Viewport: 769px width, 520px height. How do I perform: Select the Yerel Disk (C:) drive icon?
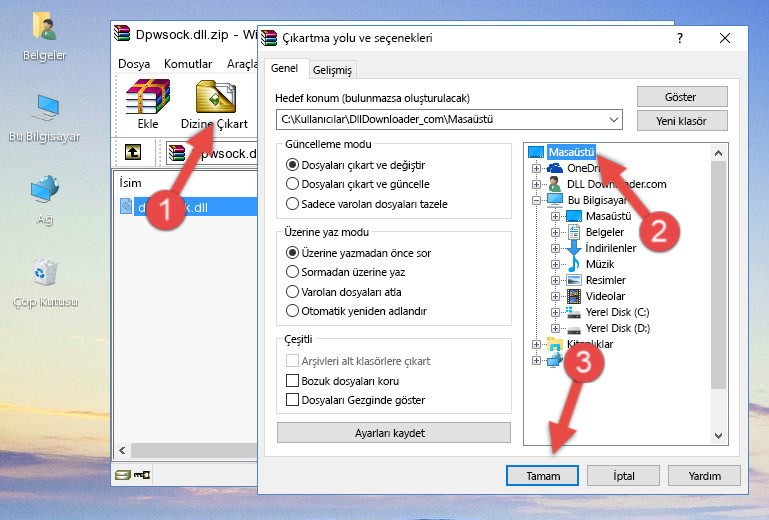pos(574,312)
